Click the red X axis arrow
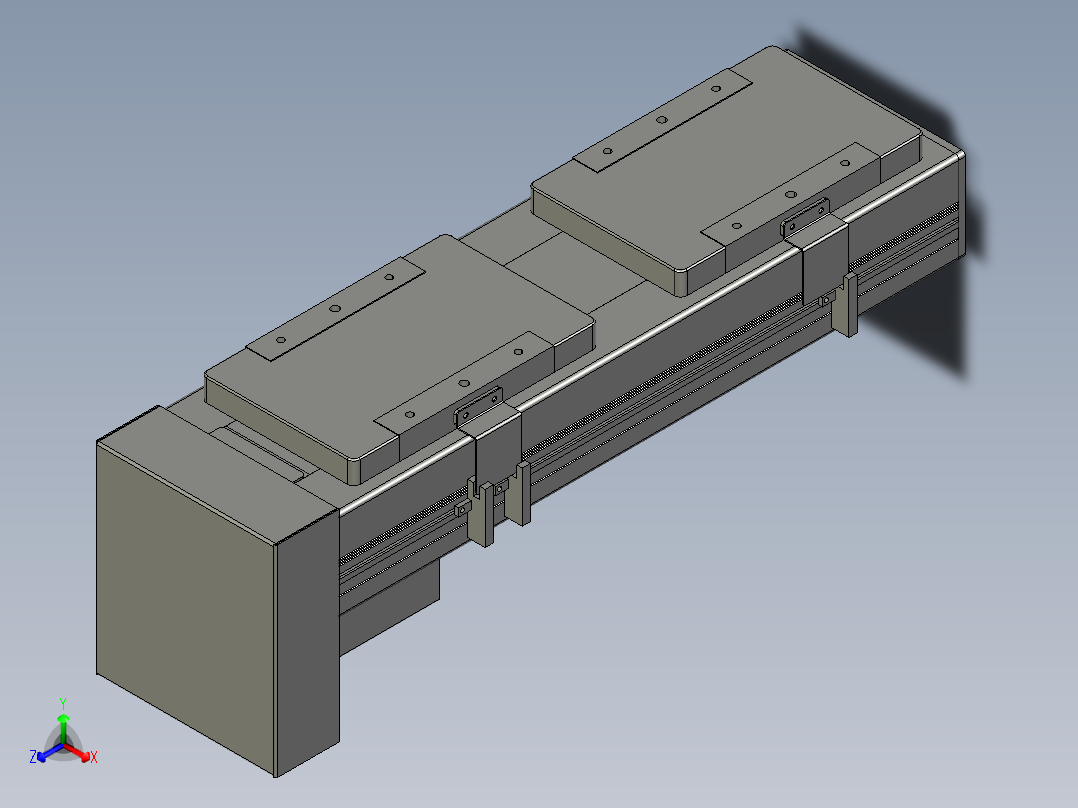 [x=78, y=752]
